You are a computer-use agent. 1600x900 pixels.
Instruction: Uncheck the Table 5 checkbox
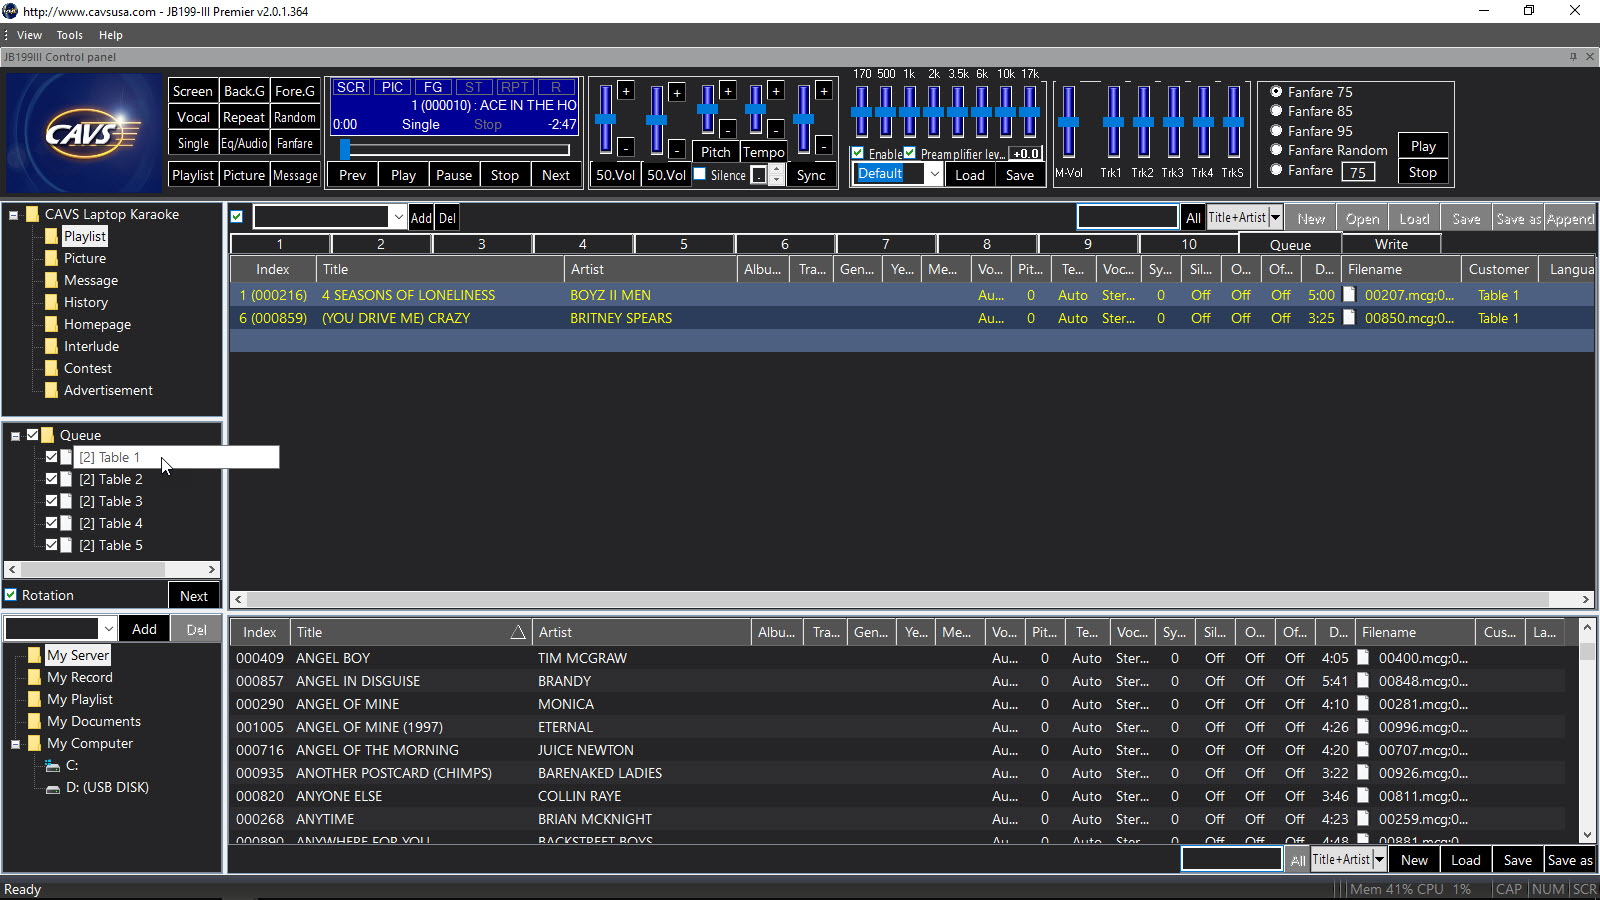click(52, 545)
